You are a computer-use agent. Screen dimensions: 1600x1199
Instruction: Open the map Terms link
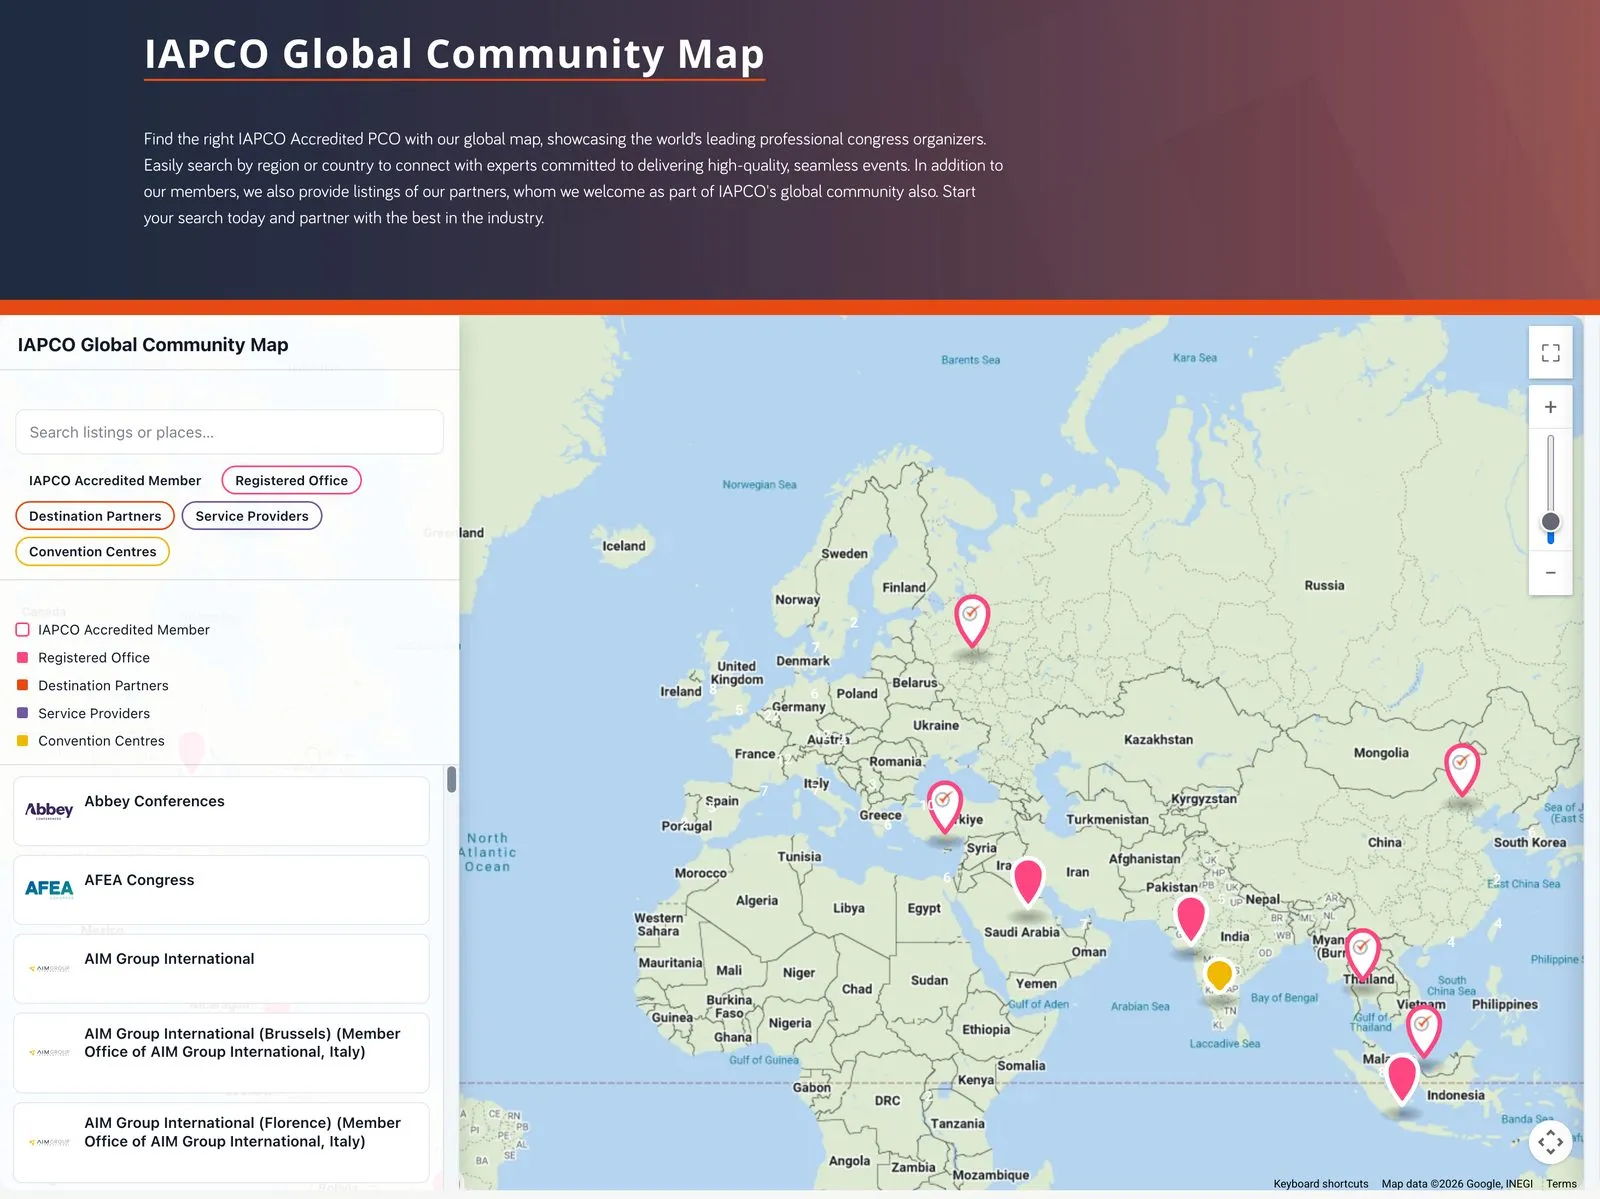click(1561, 1184)
